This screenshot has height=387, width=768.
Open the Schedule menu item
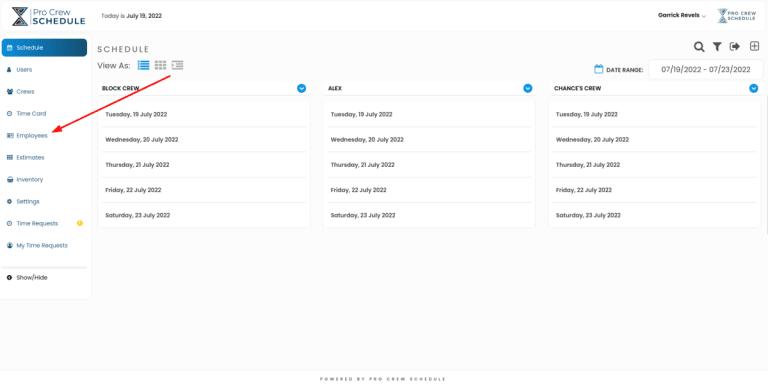point(45,48)
